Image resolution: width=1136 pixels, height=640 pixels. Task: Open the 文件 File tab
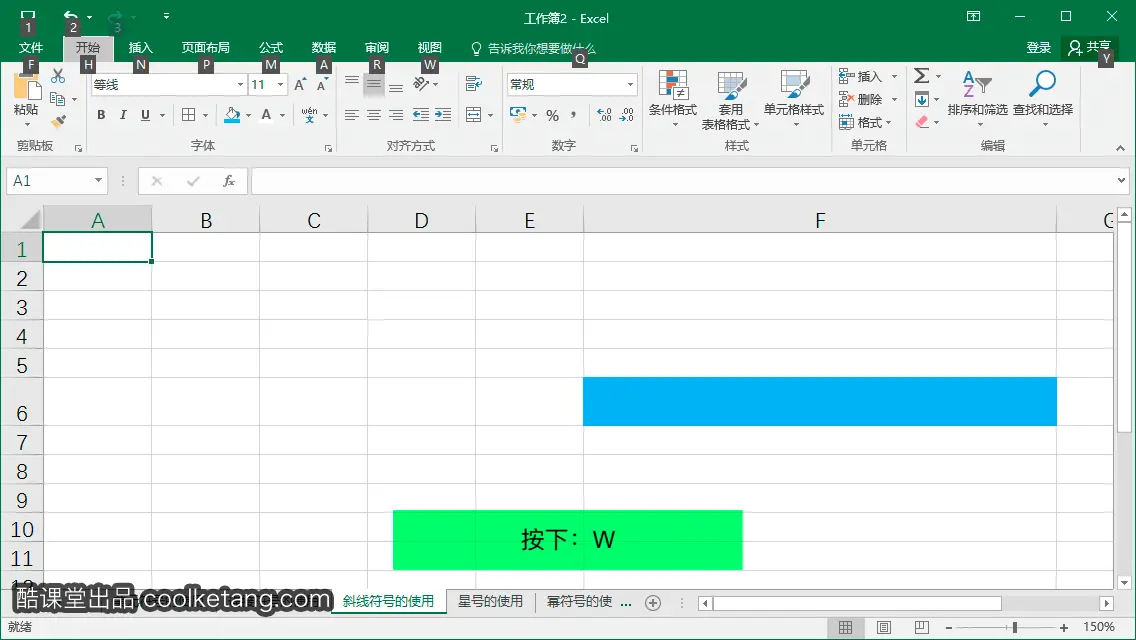pyautogui.click(x=30, y=48)
